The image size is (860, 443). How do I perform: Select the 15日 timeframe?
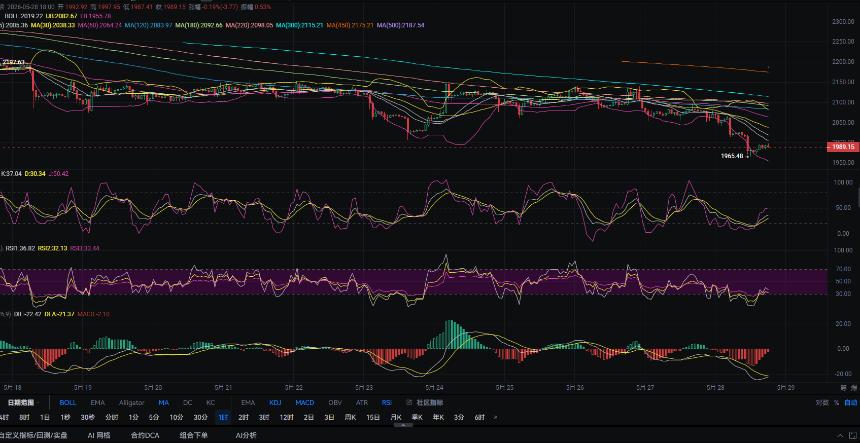373,417
